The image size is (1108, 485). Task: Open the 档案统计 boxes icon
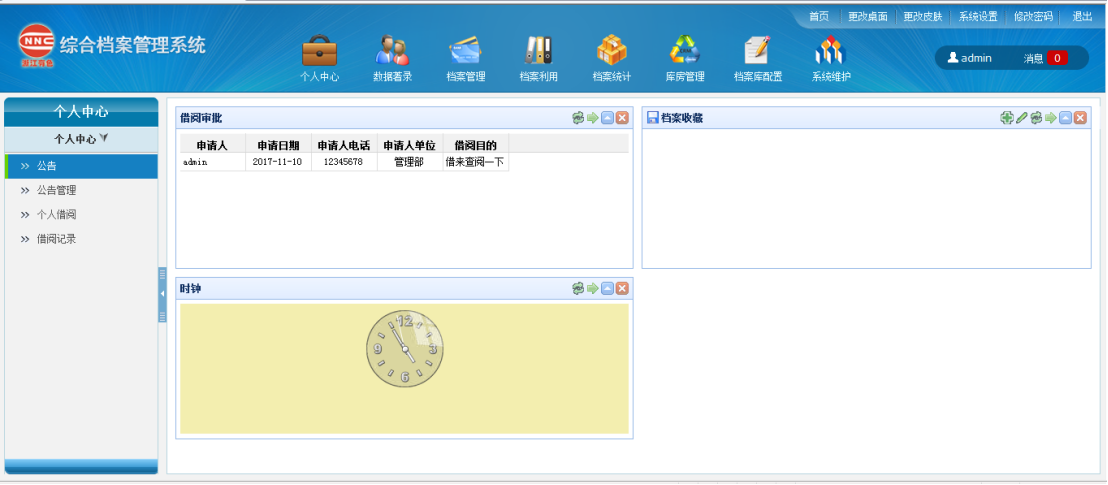(x=612, y=50)
